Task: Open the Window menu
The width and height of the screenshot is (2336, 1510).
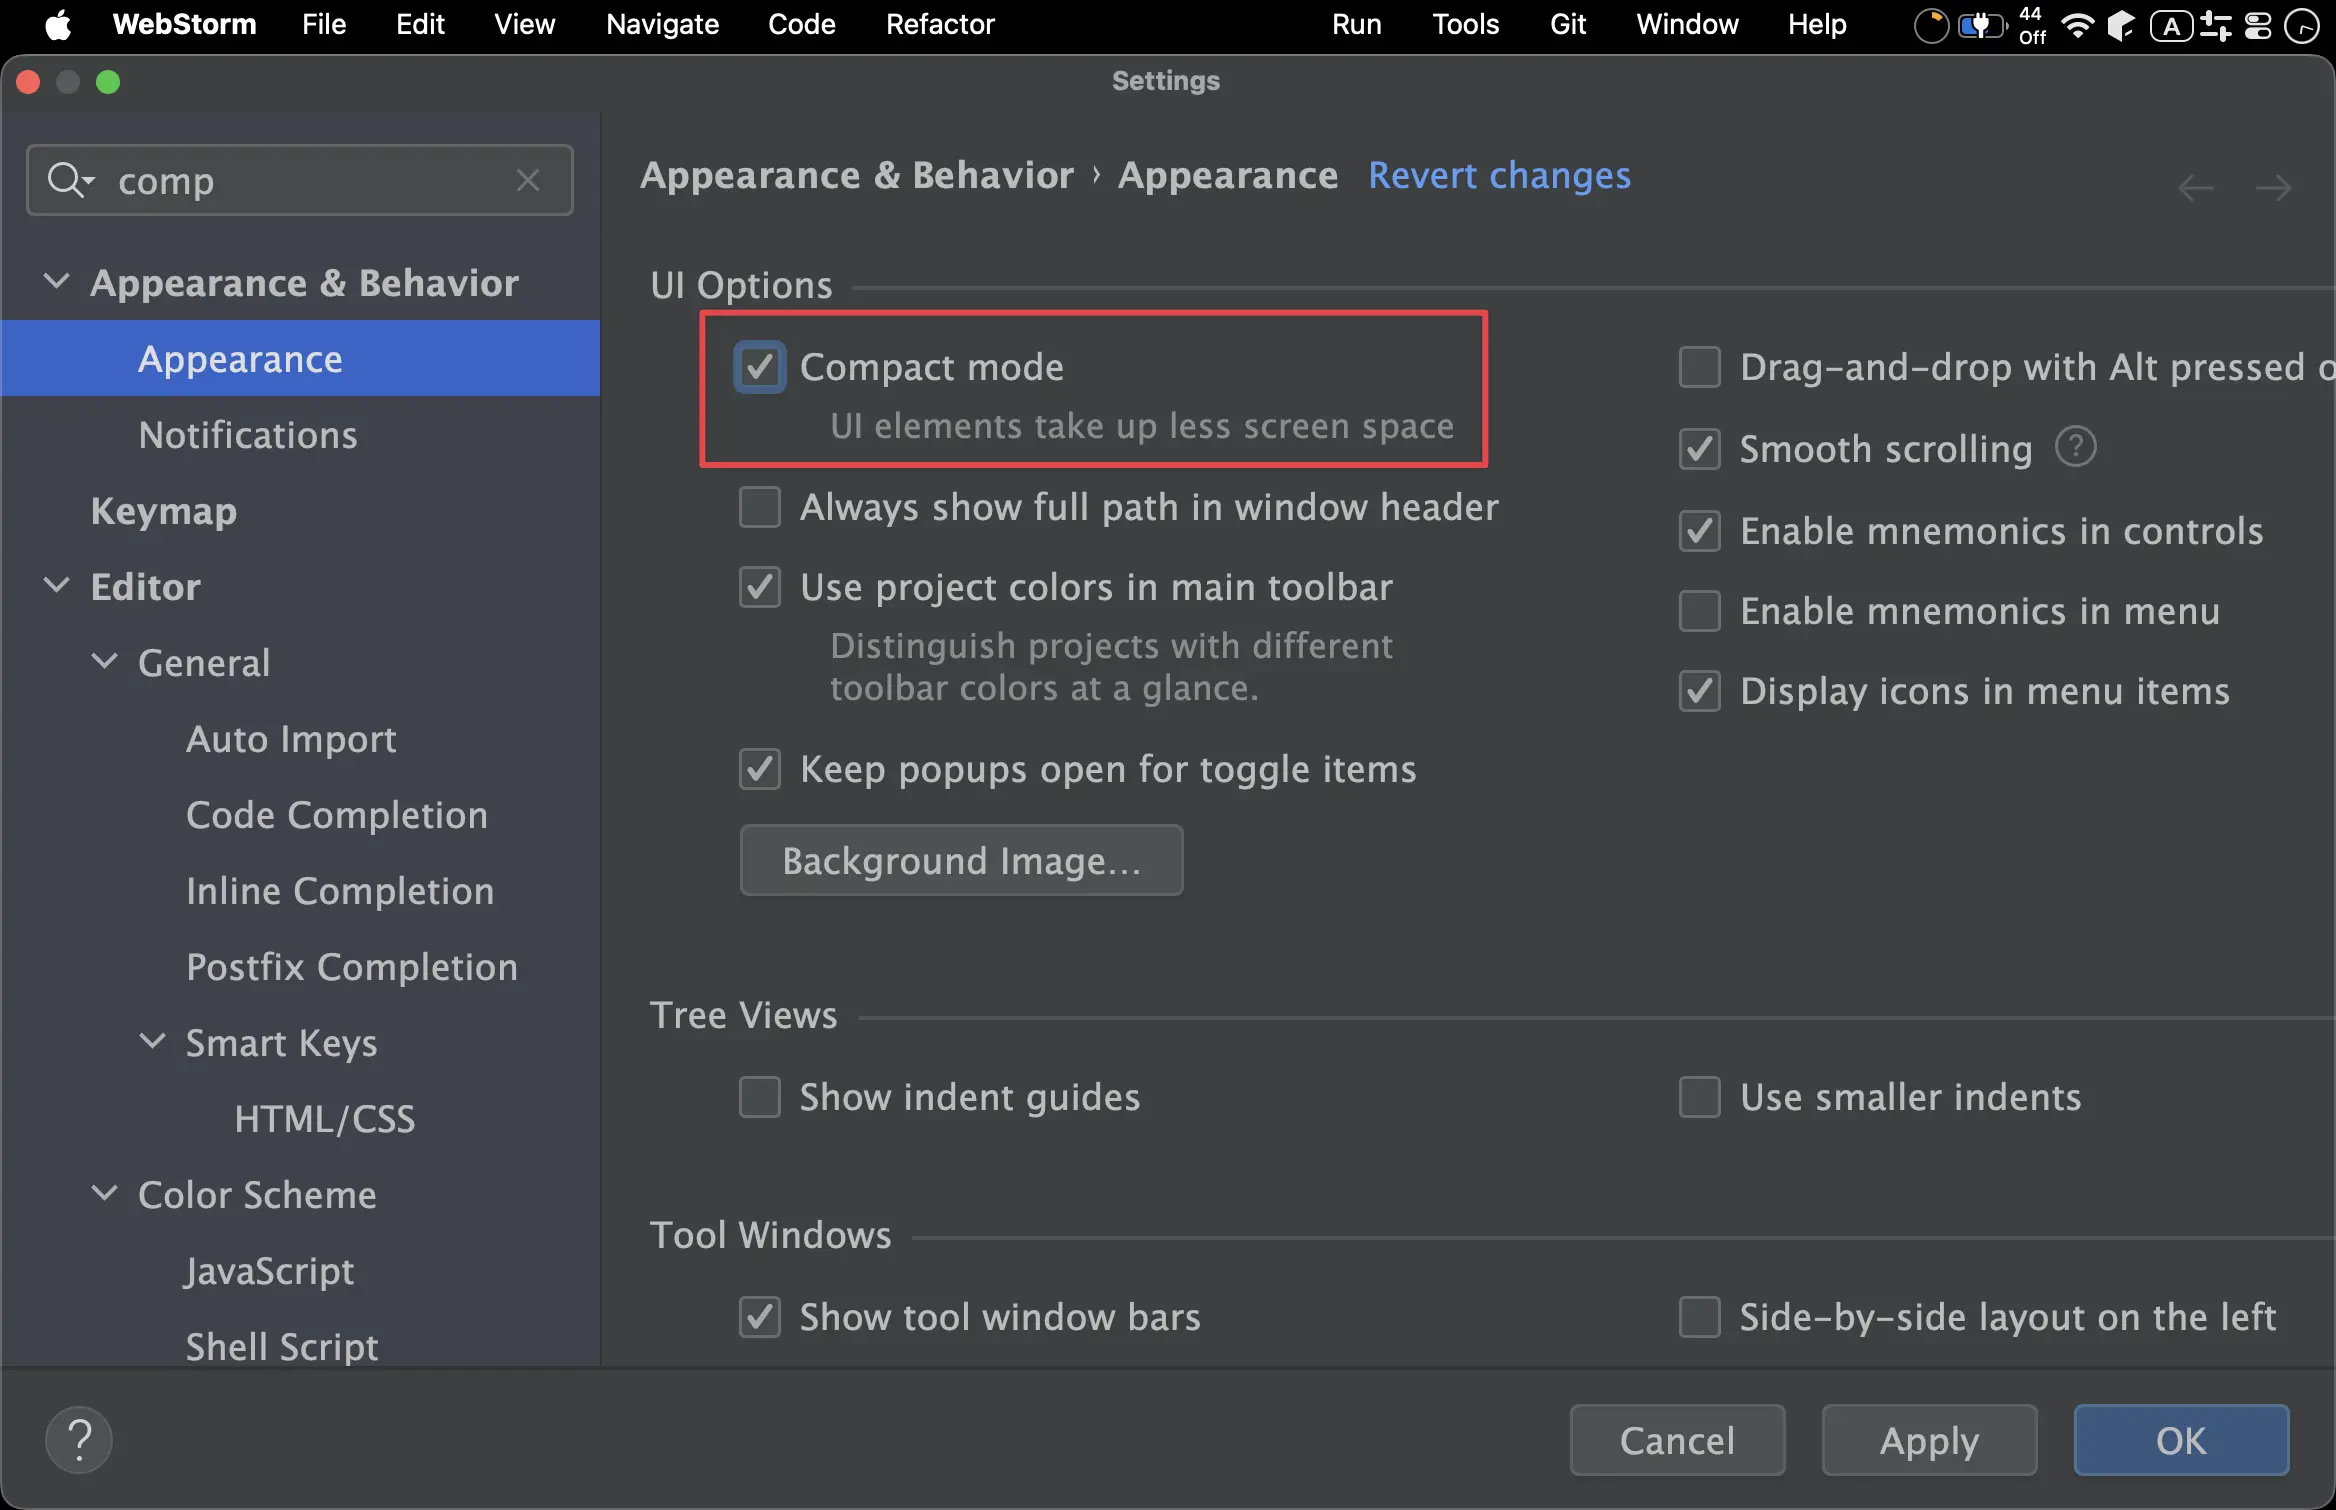Action: click(x=1687, y=24)
